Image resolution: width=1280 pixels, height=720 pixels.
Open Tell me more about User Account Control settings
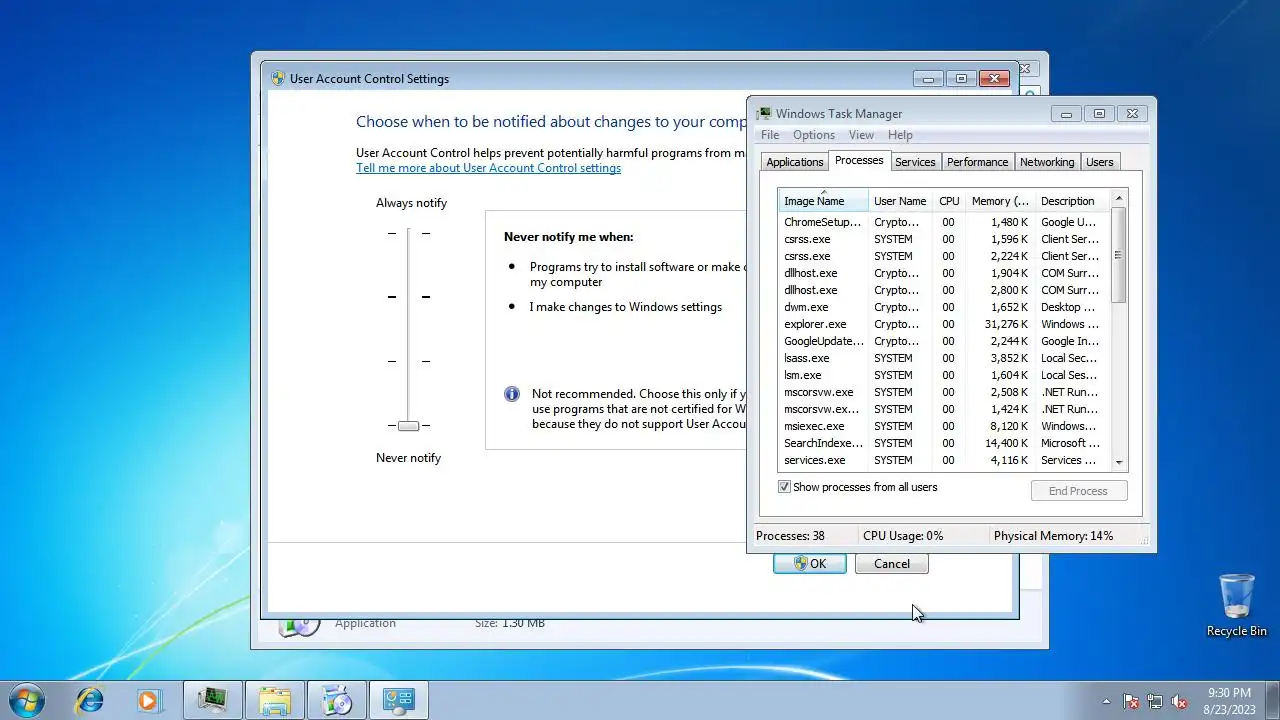pos(488,168)
